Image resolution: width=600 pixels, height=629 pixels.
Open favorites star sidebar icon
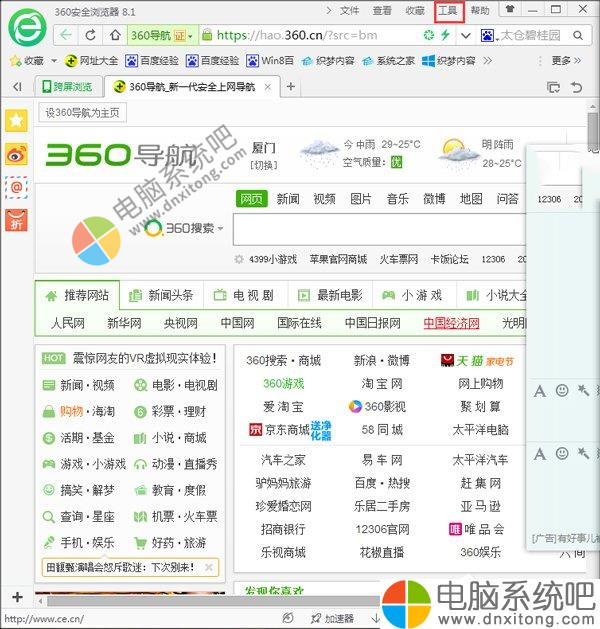[16, 120]
